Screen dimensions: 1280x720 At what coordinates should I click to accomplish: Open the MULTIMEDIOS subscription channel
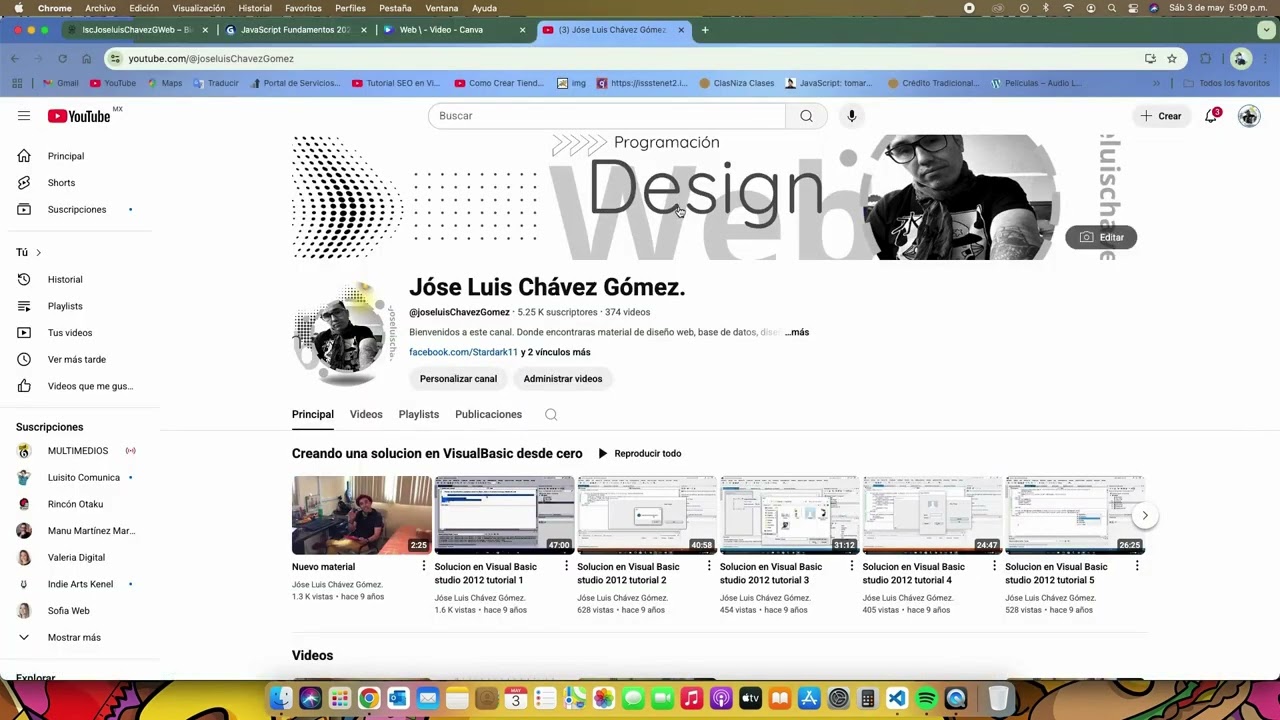80,451
